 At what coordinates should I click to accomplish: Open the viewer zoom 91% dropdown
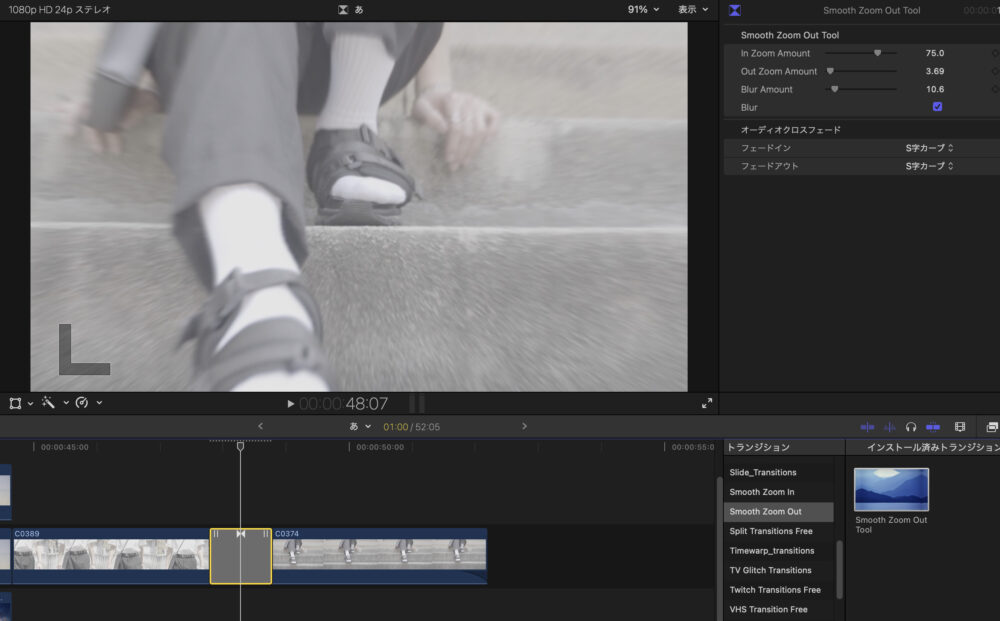[x=643, y=9]
